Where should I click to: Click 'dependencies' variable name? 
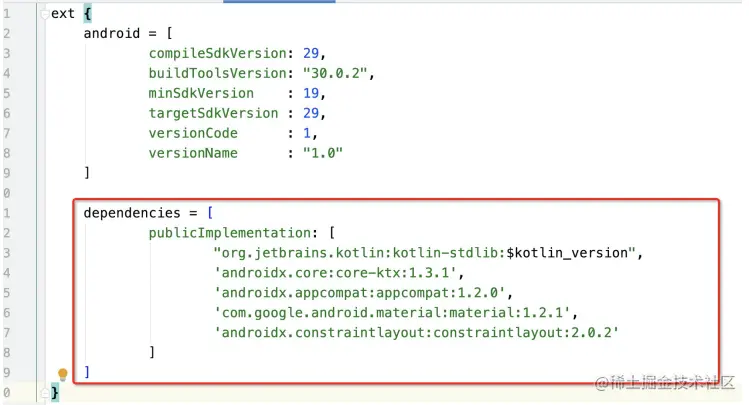pyautogui.click(x=132, y=213)
